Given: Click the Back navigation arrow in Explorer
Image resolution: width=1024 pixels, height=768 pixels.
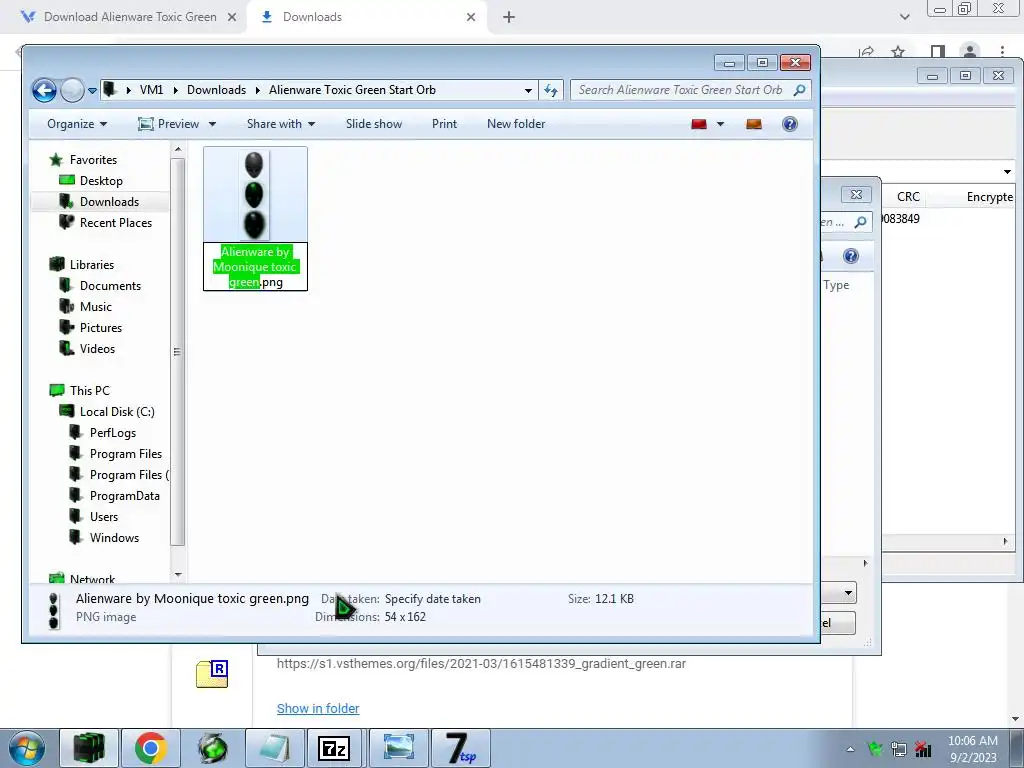Looking at the screenshot, I should point(44,90).
